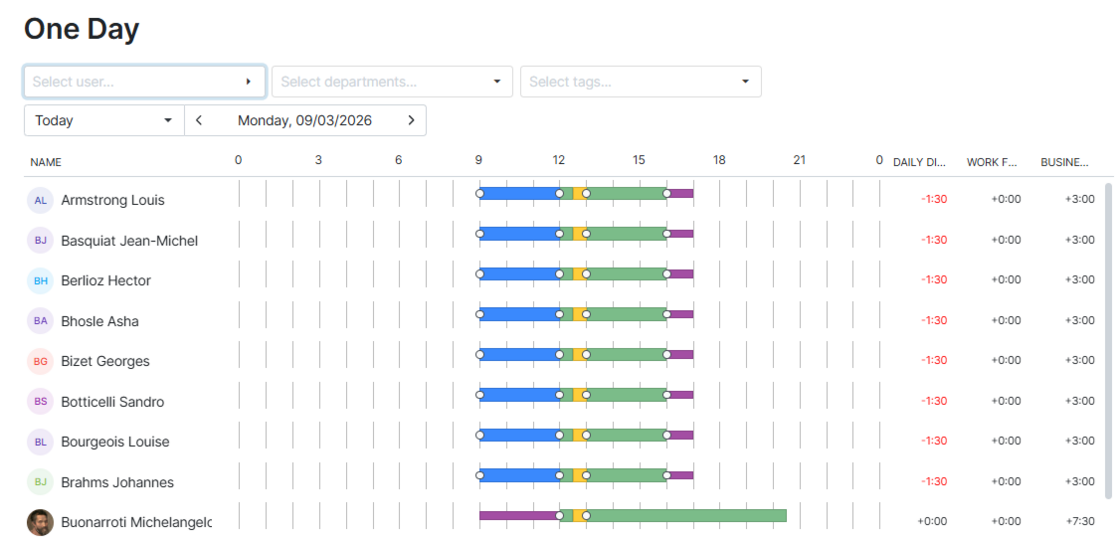Click Bizet Georges +0:00 work value
The image size is (1120, 538).
[x=1006, y=361]
